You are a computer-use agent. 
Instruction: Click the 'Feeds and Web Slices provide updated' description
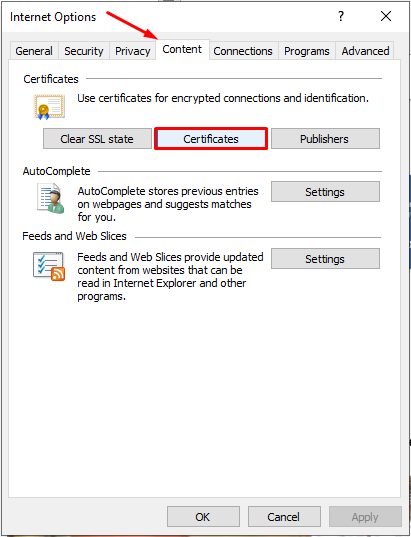tap(170, 277)
